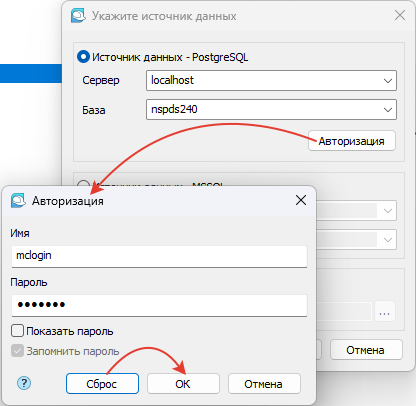This screenshot has width=416, height=406.
Task: Click the app icon in Укажите источник данных title
Action: (x=78, y=16)
